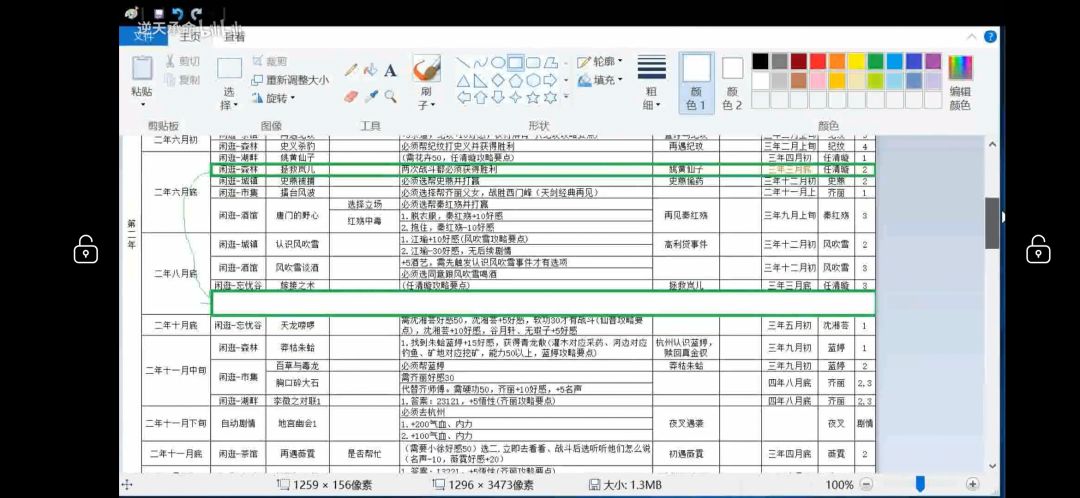1080x498 pixels.
Task: Open the Fill (填充) dropdown
Action: pos(599,80)
